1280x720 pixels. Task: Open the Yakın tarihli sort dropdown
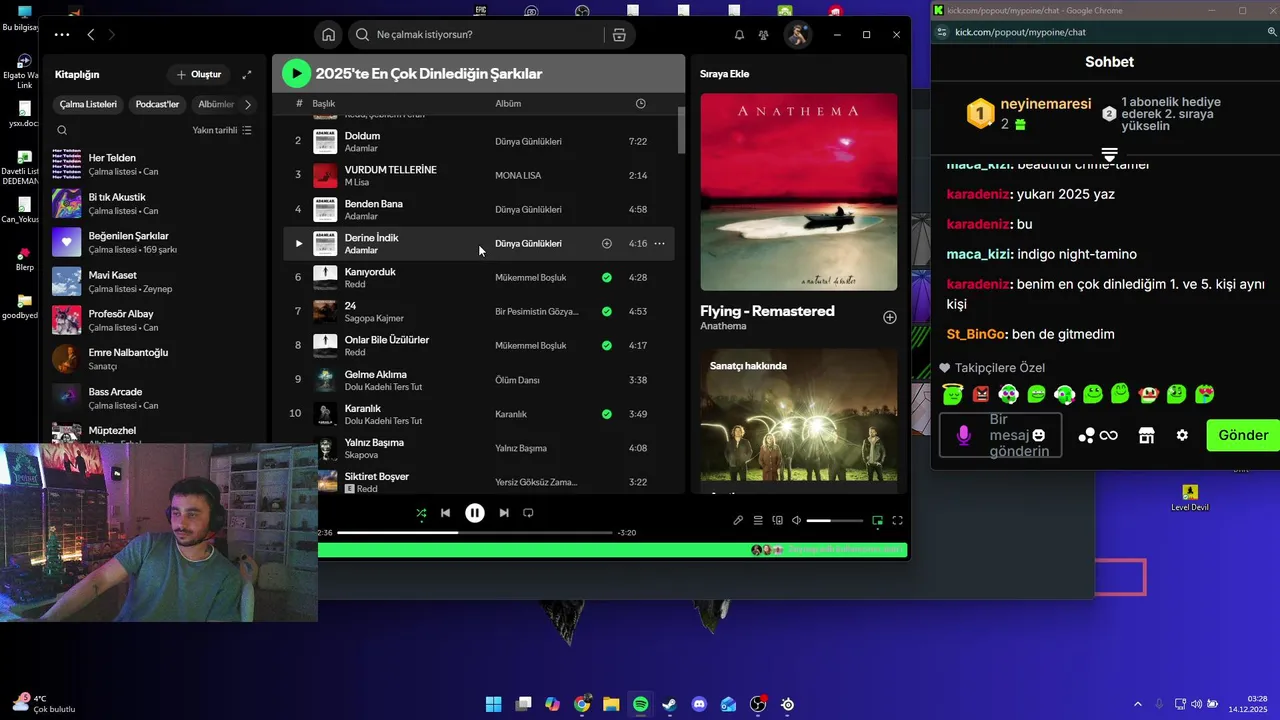222,130
